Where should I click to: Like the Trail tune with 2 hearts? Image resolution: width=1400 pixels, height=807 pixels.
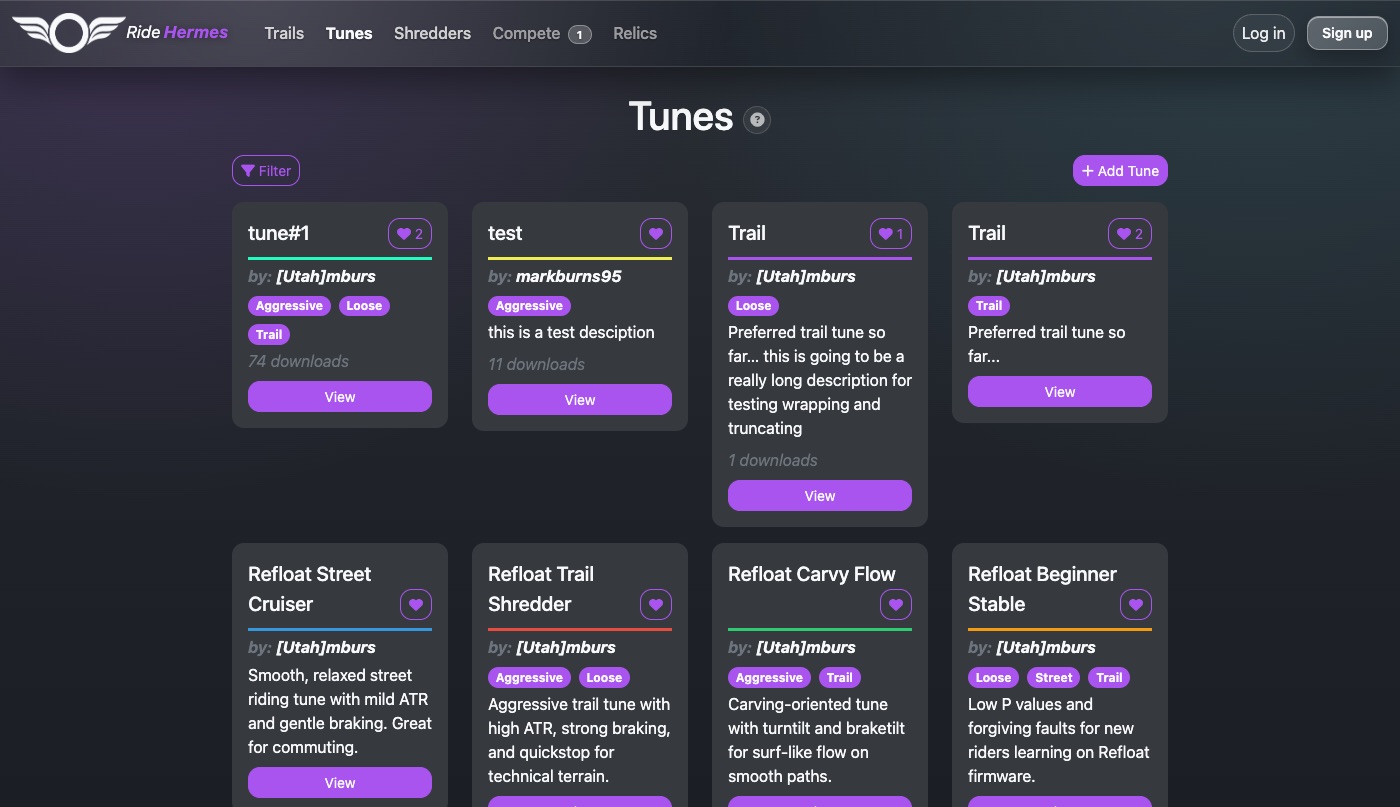click(1130, 234)
